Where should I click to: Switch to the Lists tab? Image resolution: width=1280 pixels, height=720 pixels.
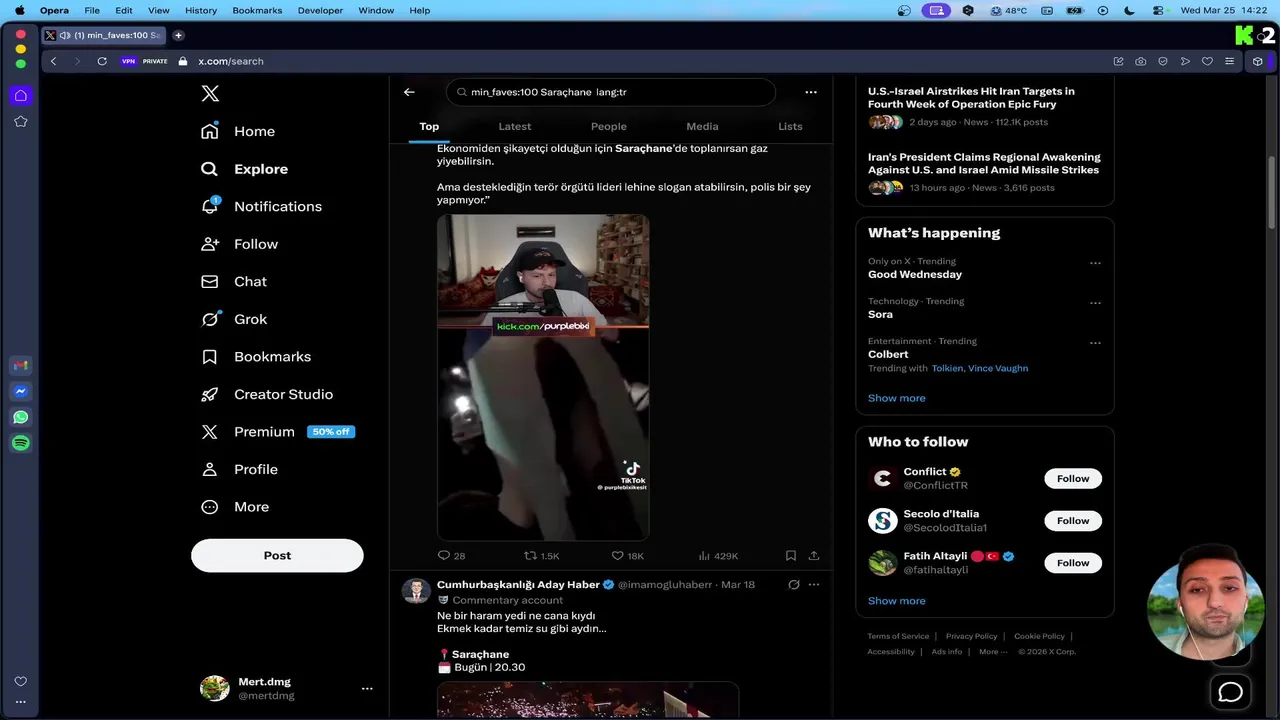(790, 126)
